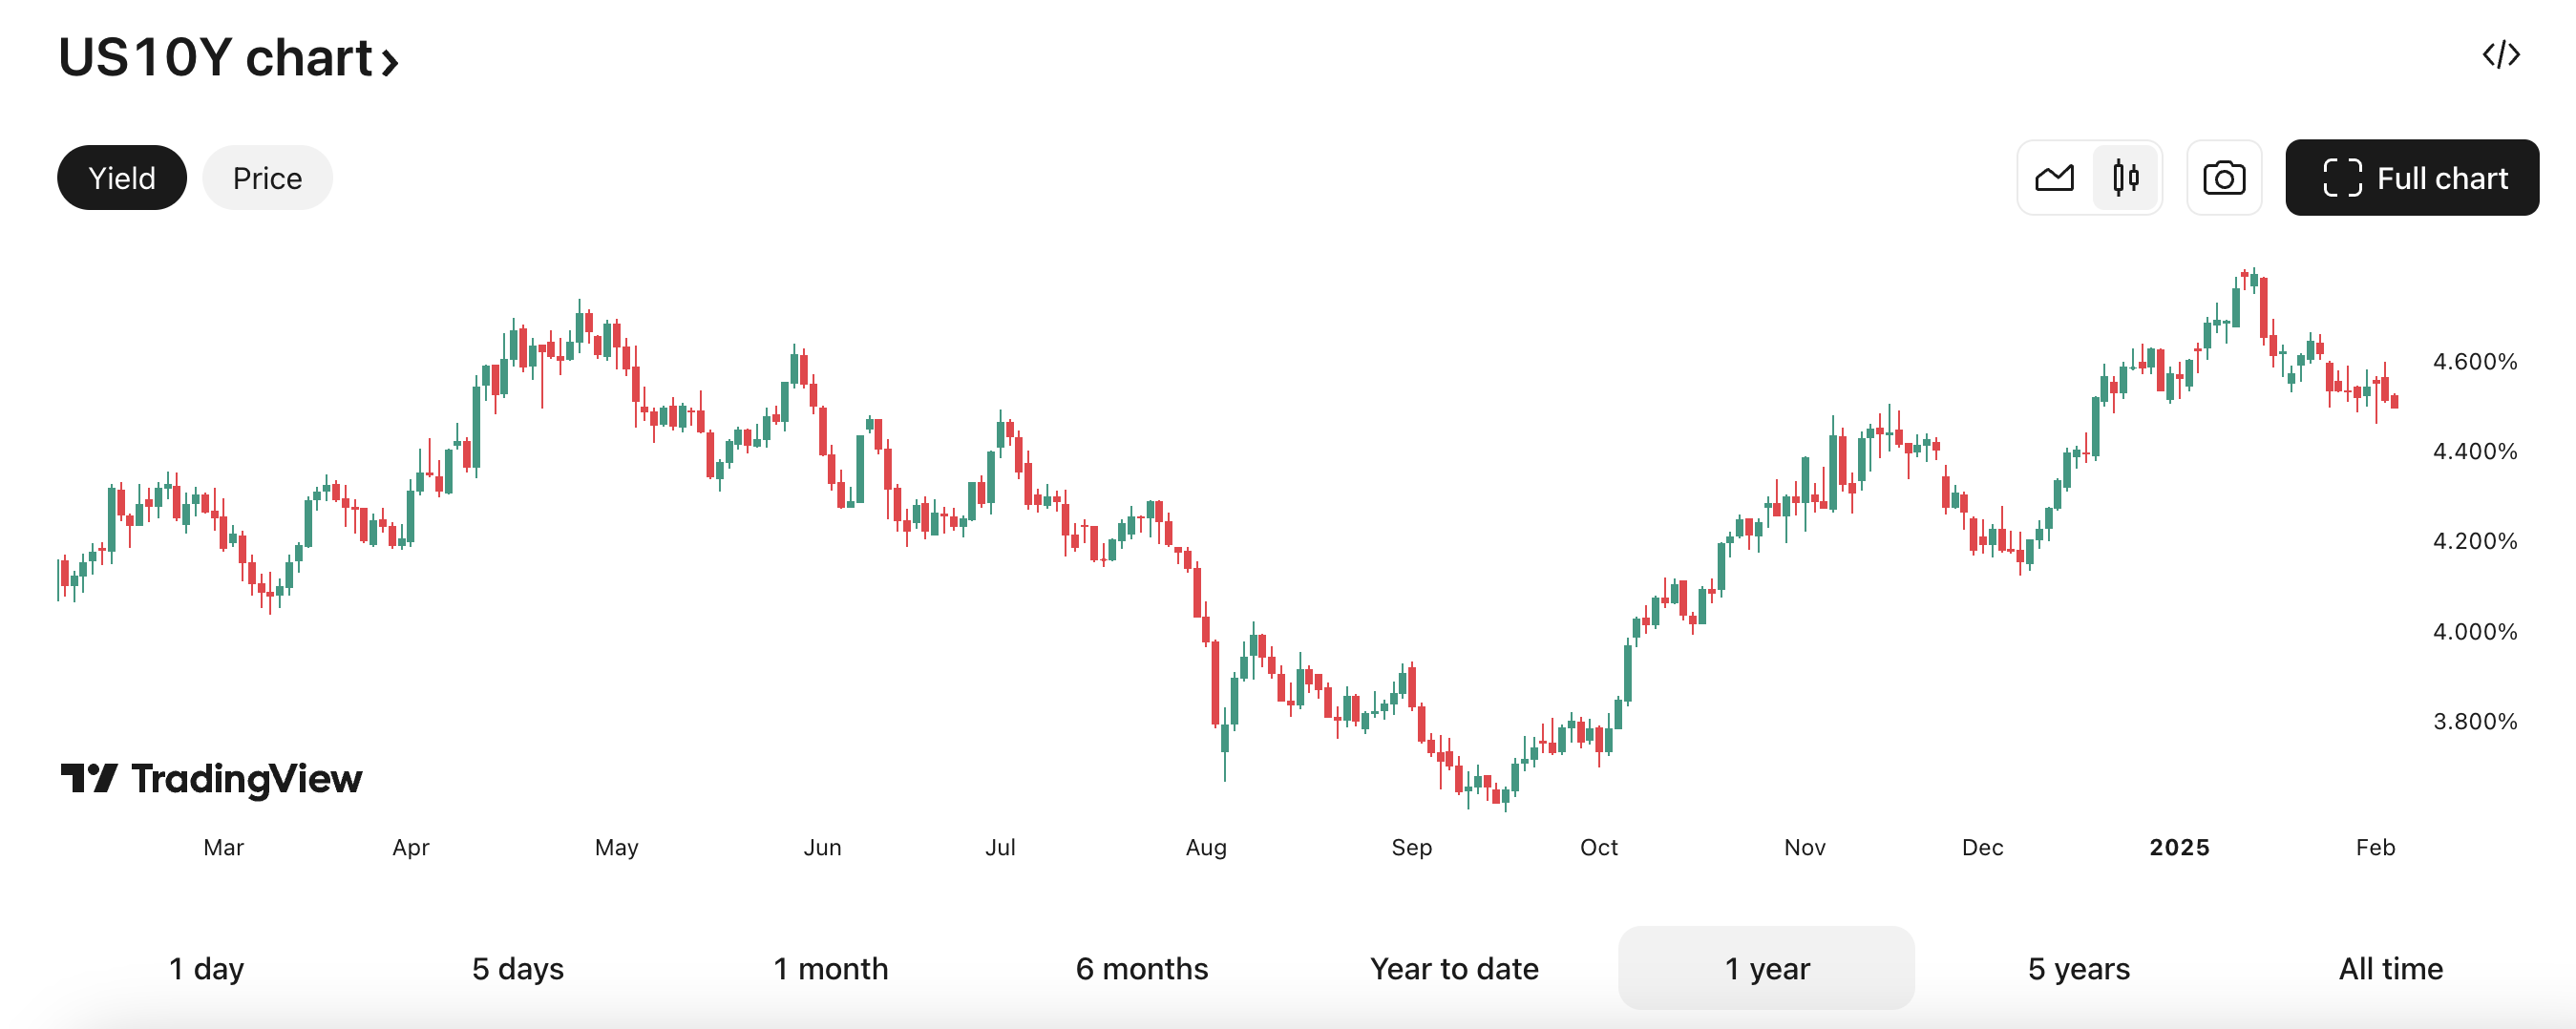Open the Full chart view

coord(2411,177)
